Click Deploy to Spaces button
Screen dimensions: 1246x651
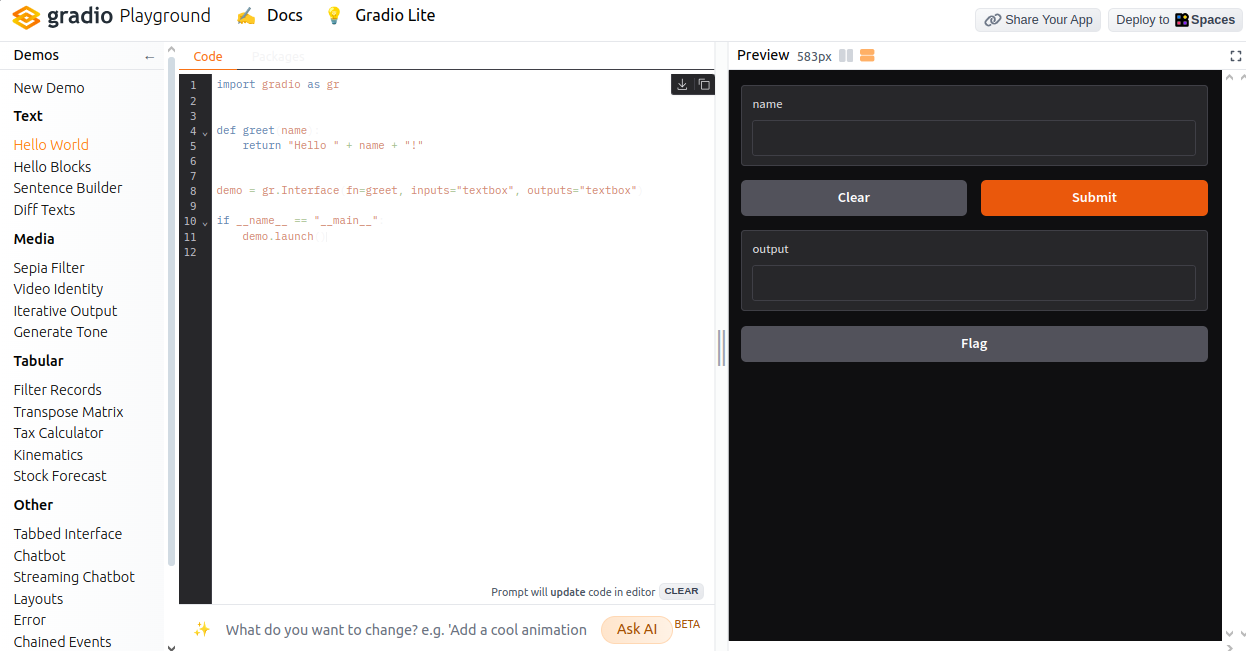pyautogui.click(x=1175, y=20)
